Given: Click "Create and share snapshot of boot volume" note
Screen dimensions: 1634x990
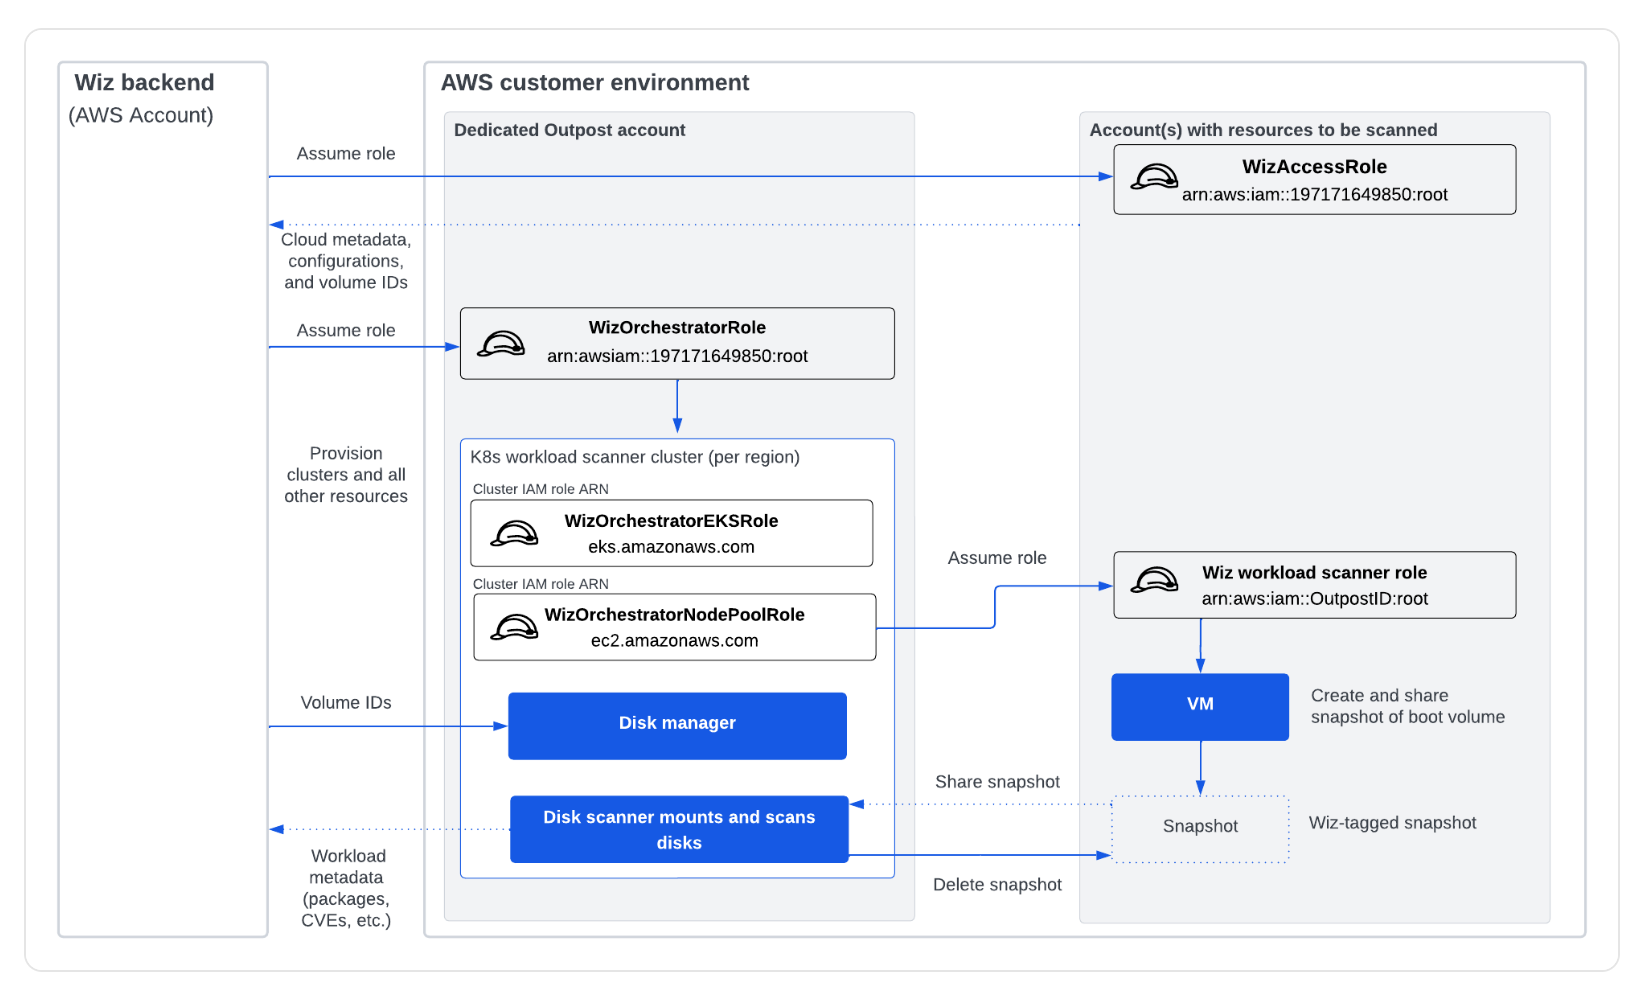Looking at the screenshot, I should (1408, 706).
